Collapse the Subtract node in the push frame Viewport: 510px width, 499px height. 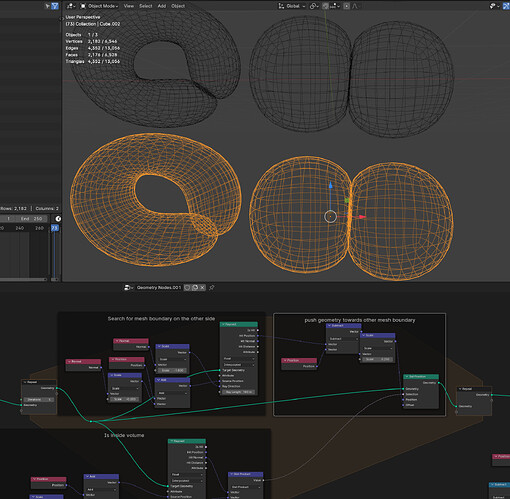pyautogui.click(x=330, y=326)
